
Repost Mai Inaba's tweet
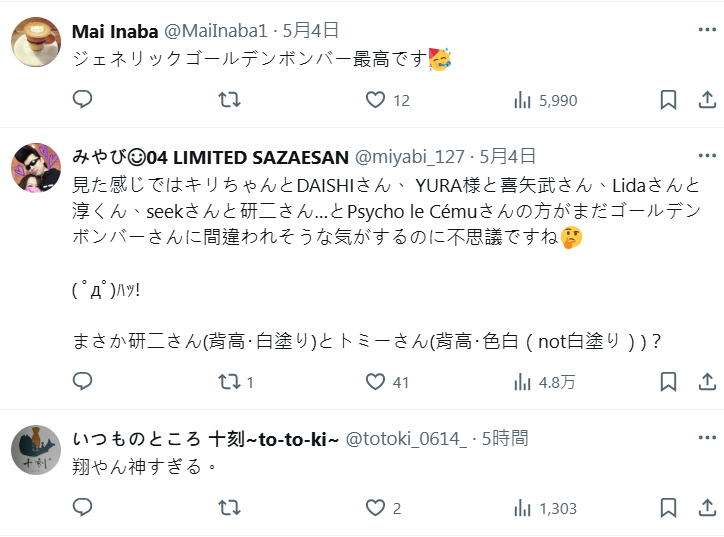229,100
